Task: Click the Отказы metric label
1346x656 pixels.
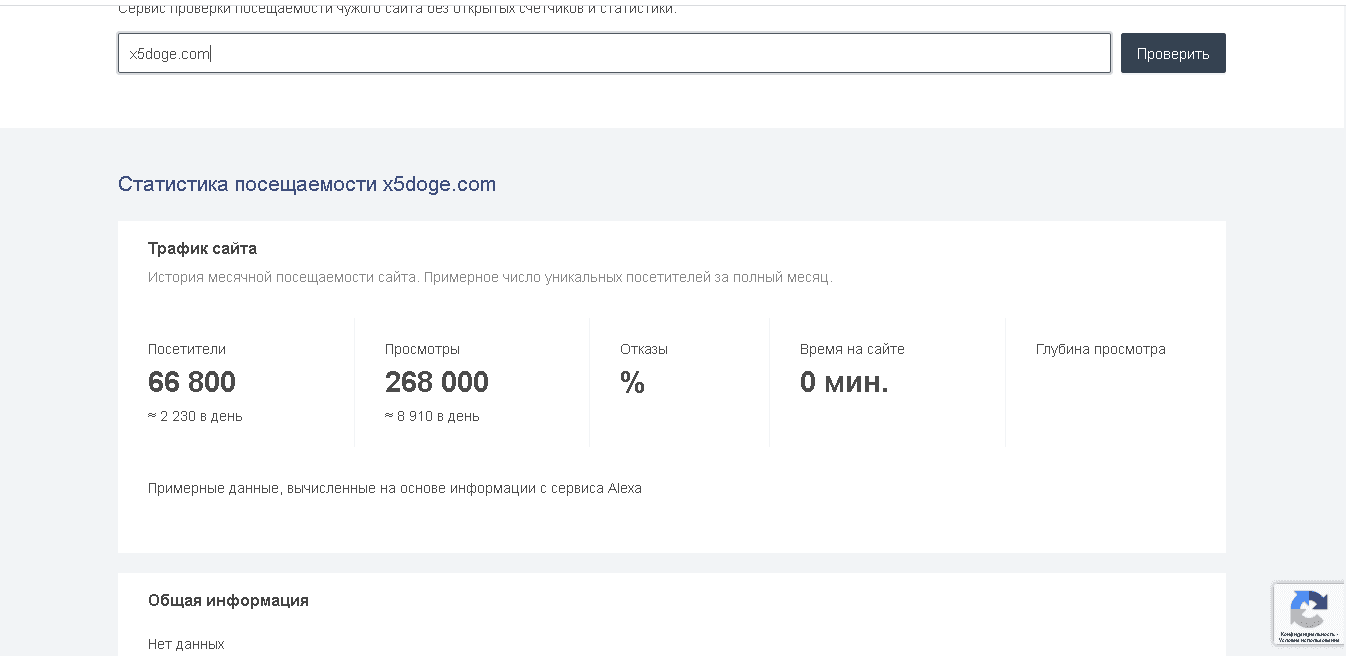Action: pos(643,349)
